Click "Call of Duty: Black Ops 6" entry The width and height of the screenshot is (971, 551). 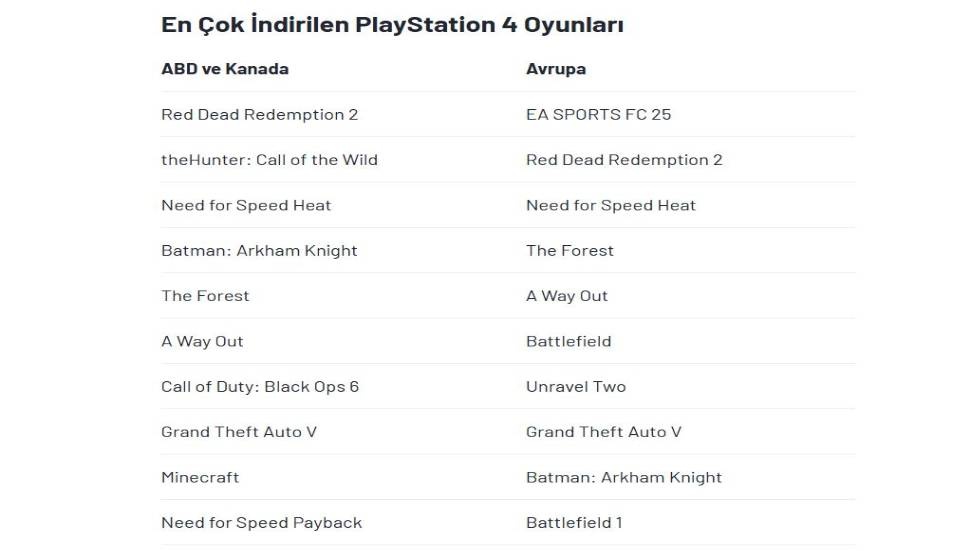(x=260, y=386)
